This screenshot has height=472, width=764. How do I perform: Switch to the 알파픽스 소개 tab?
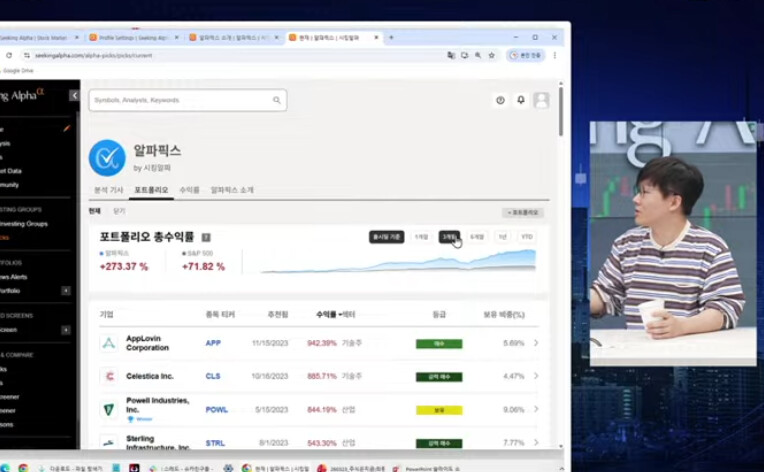tap(232, 190)
